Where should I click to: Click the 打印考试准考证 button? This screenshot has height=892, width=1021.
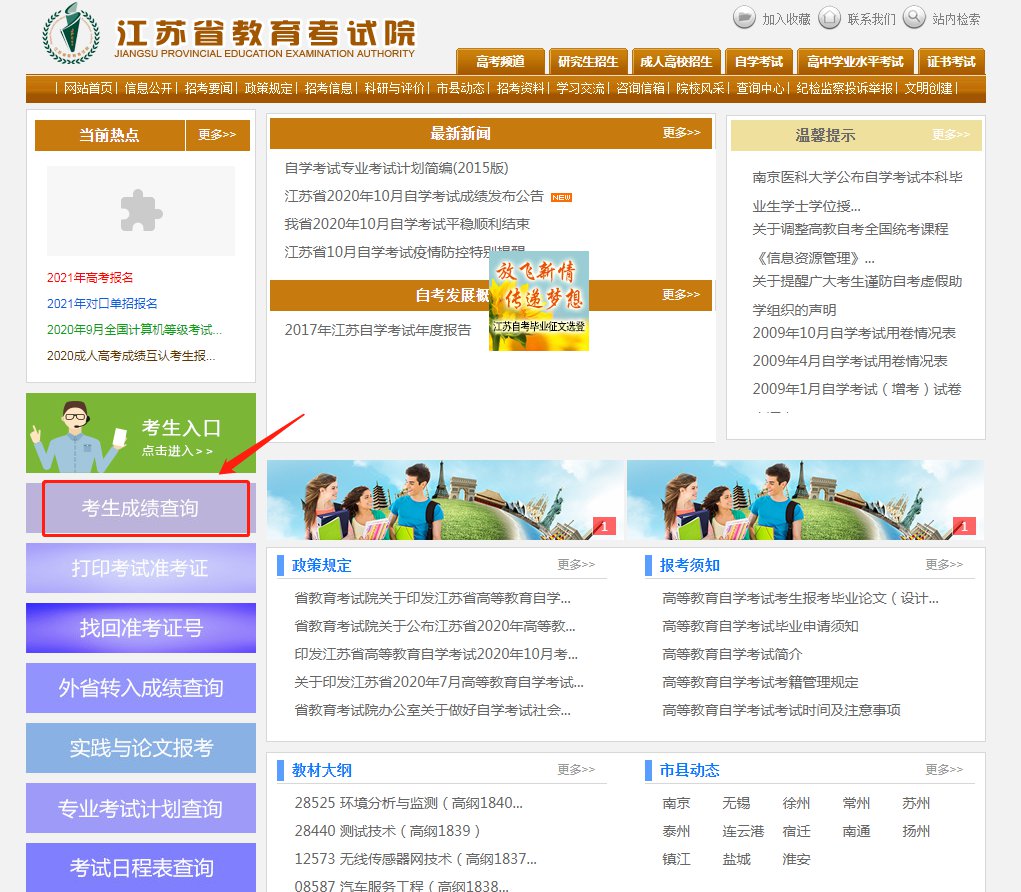click(140, 568)
